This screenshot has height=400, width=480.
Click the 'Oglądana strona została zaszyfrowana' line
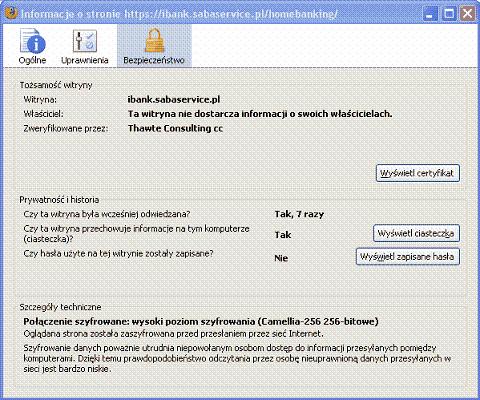(173, 334)
